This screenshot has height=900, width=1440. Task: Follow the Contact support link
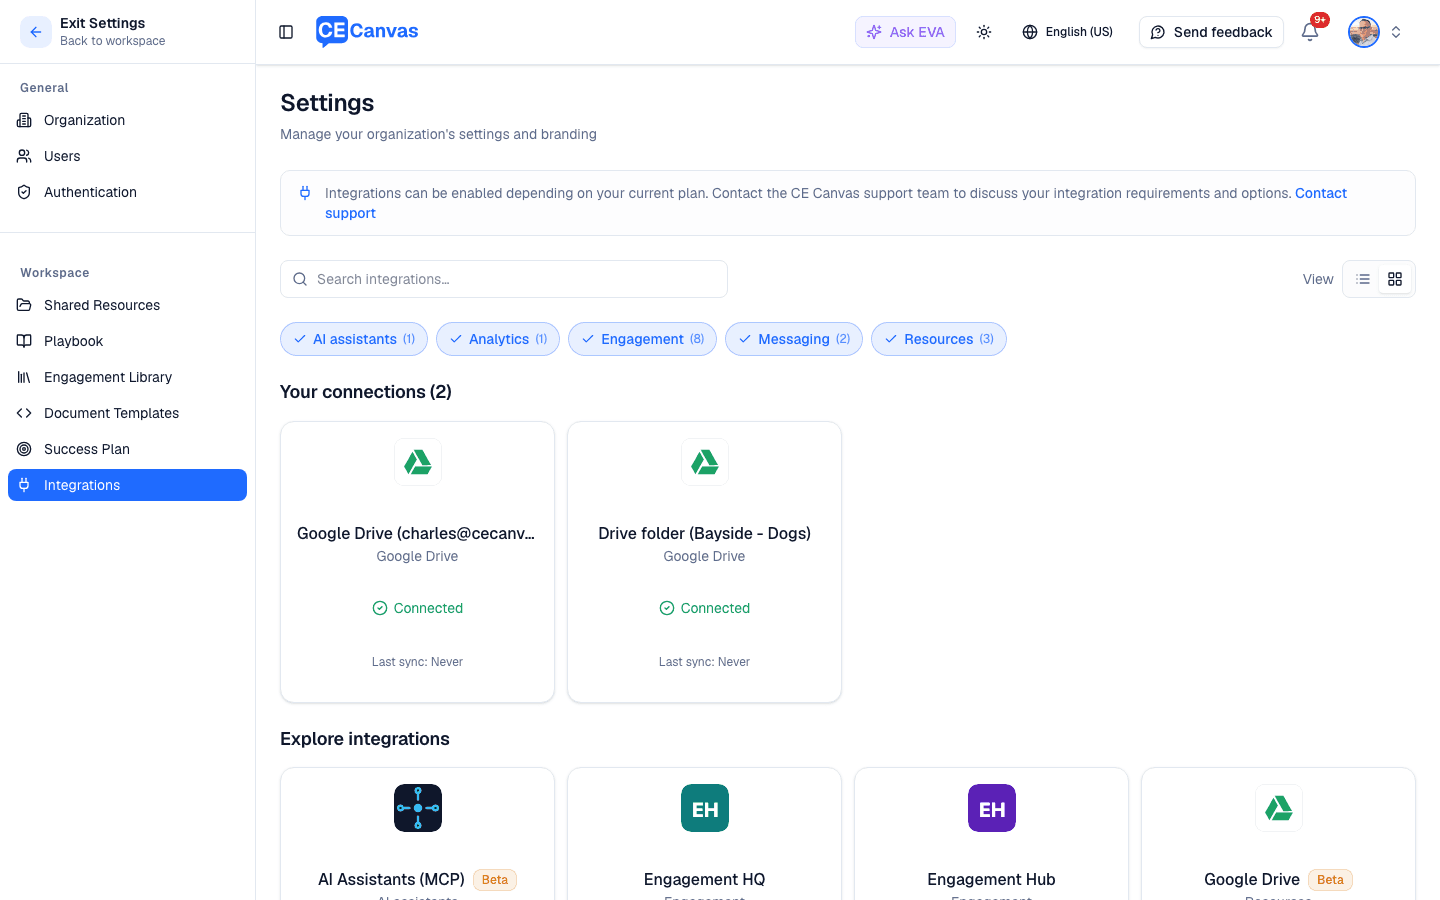[x=1321, y=193]
